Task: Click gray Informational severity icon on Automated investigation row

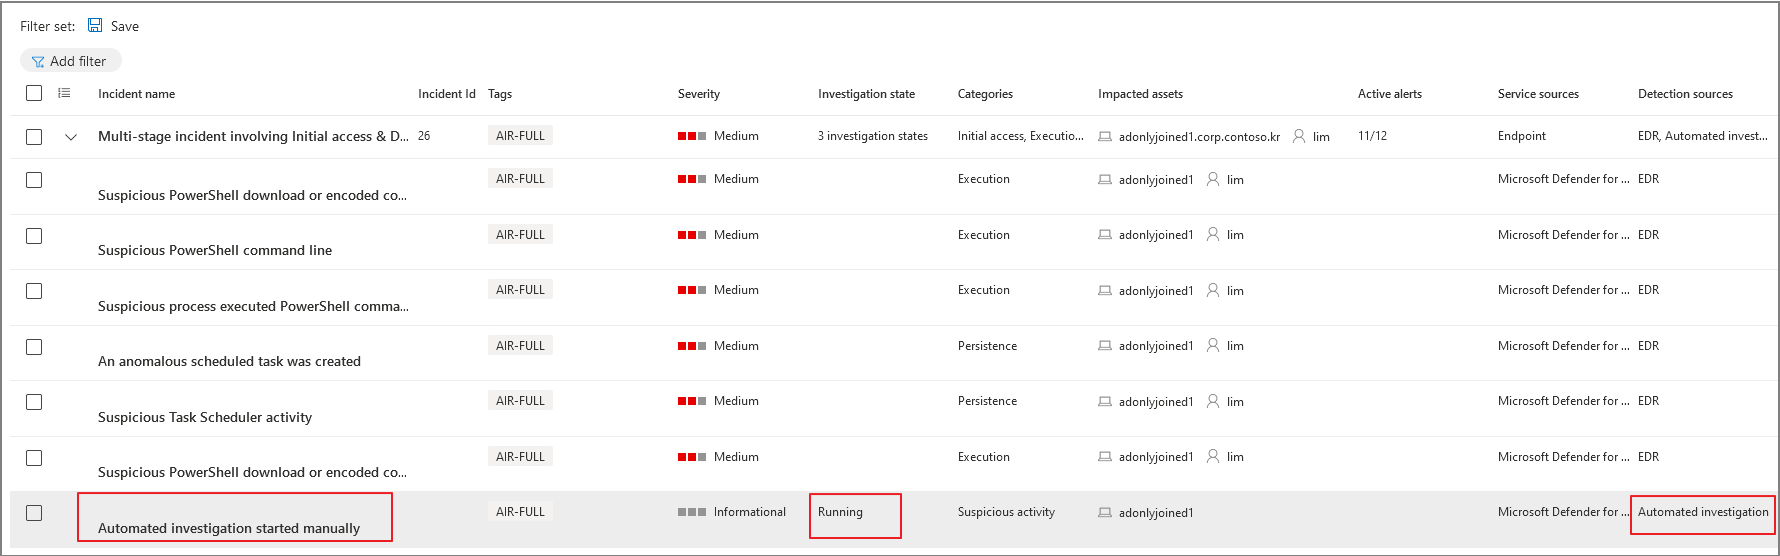Action: tap(692, 512)
